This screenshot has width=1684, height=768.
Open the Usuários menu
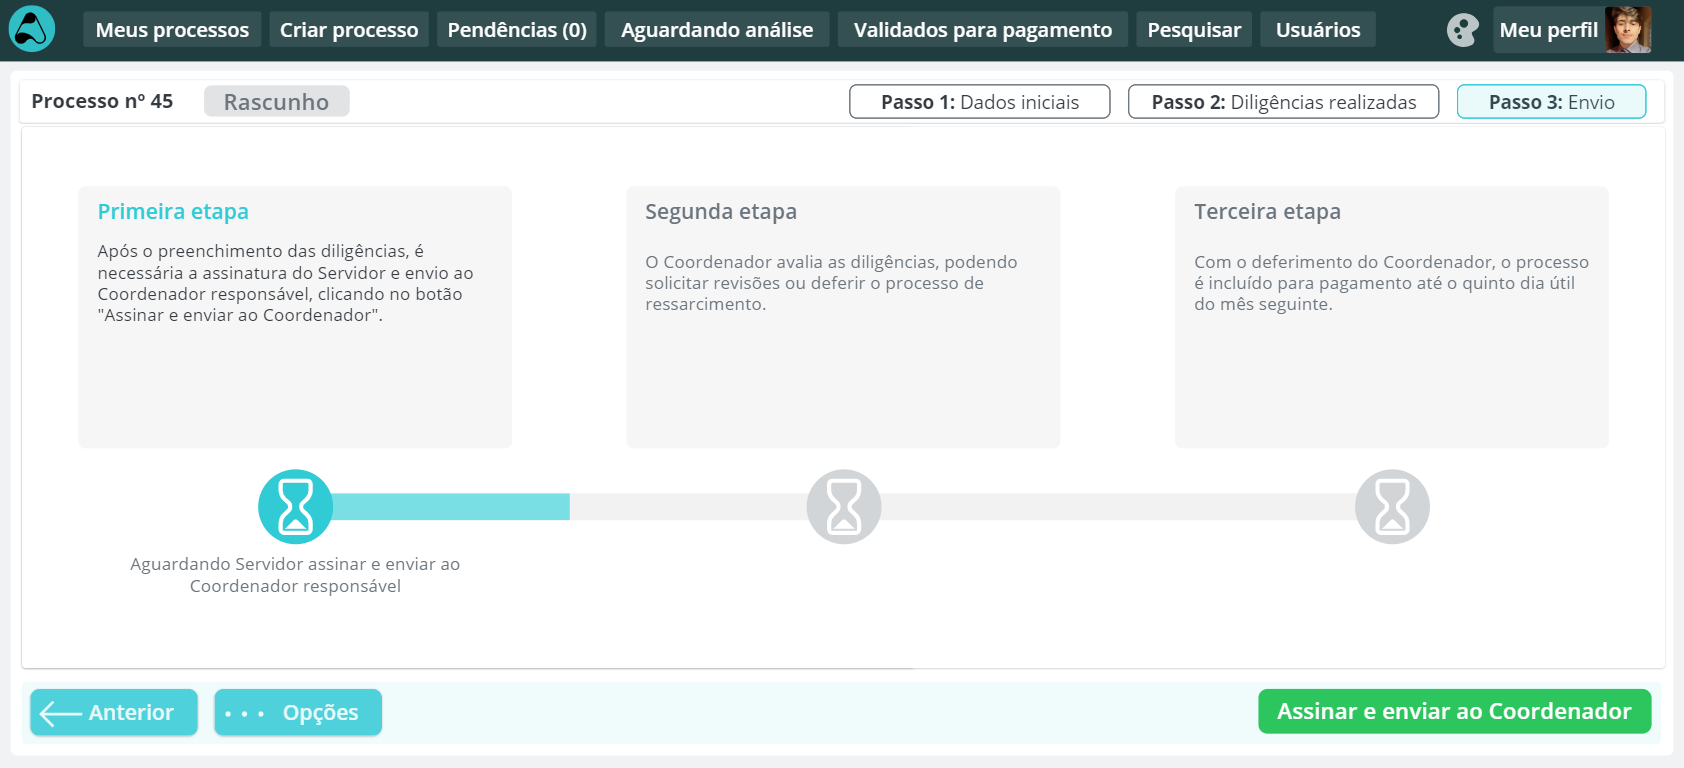[1318, 30]
